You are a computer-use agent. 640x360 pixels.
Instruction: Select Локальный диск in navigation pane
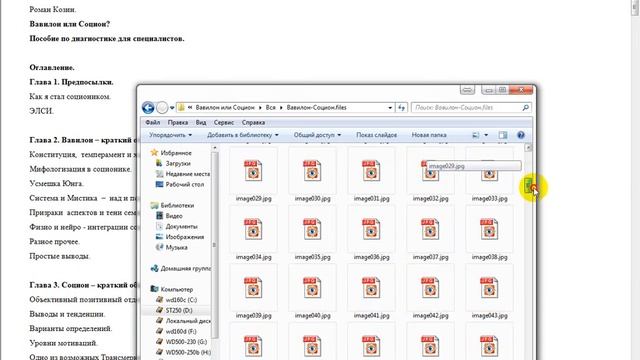pos(183,321)
